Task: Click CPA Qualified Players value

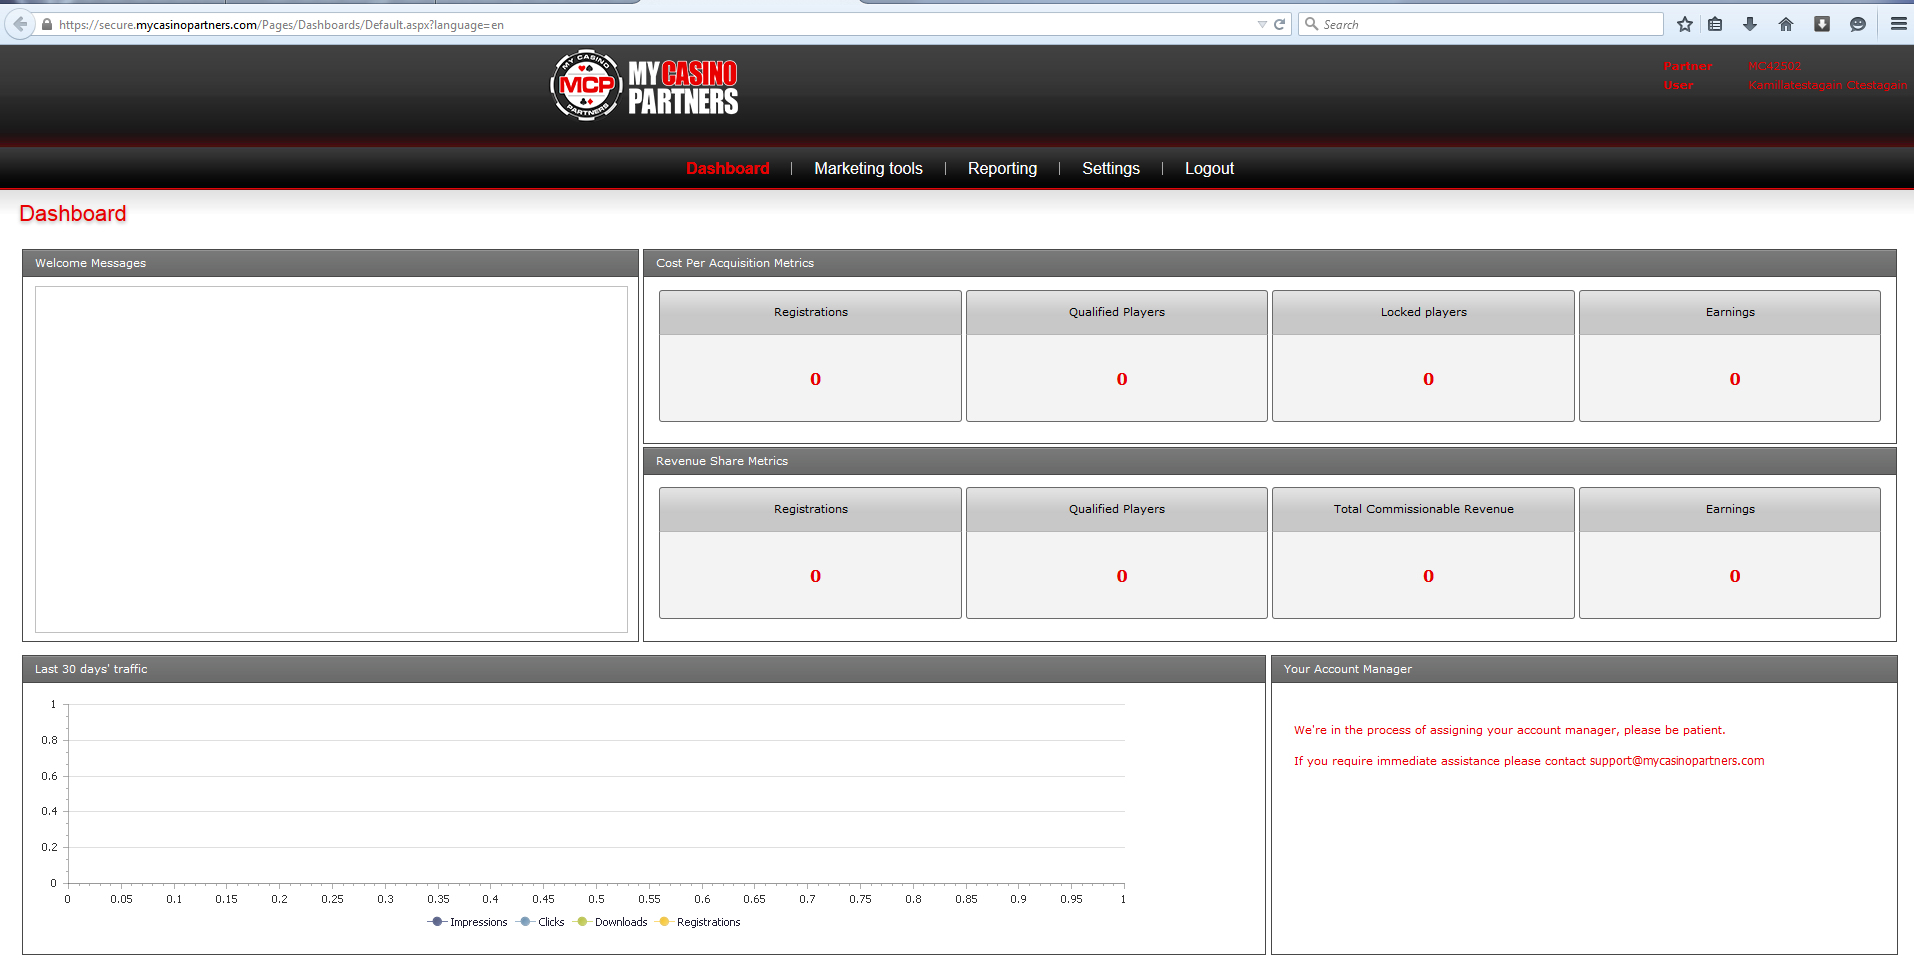Action: pos(1122,379)
